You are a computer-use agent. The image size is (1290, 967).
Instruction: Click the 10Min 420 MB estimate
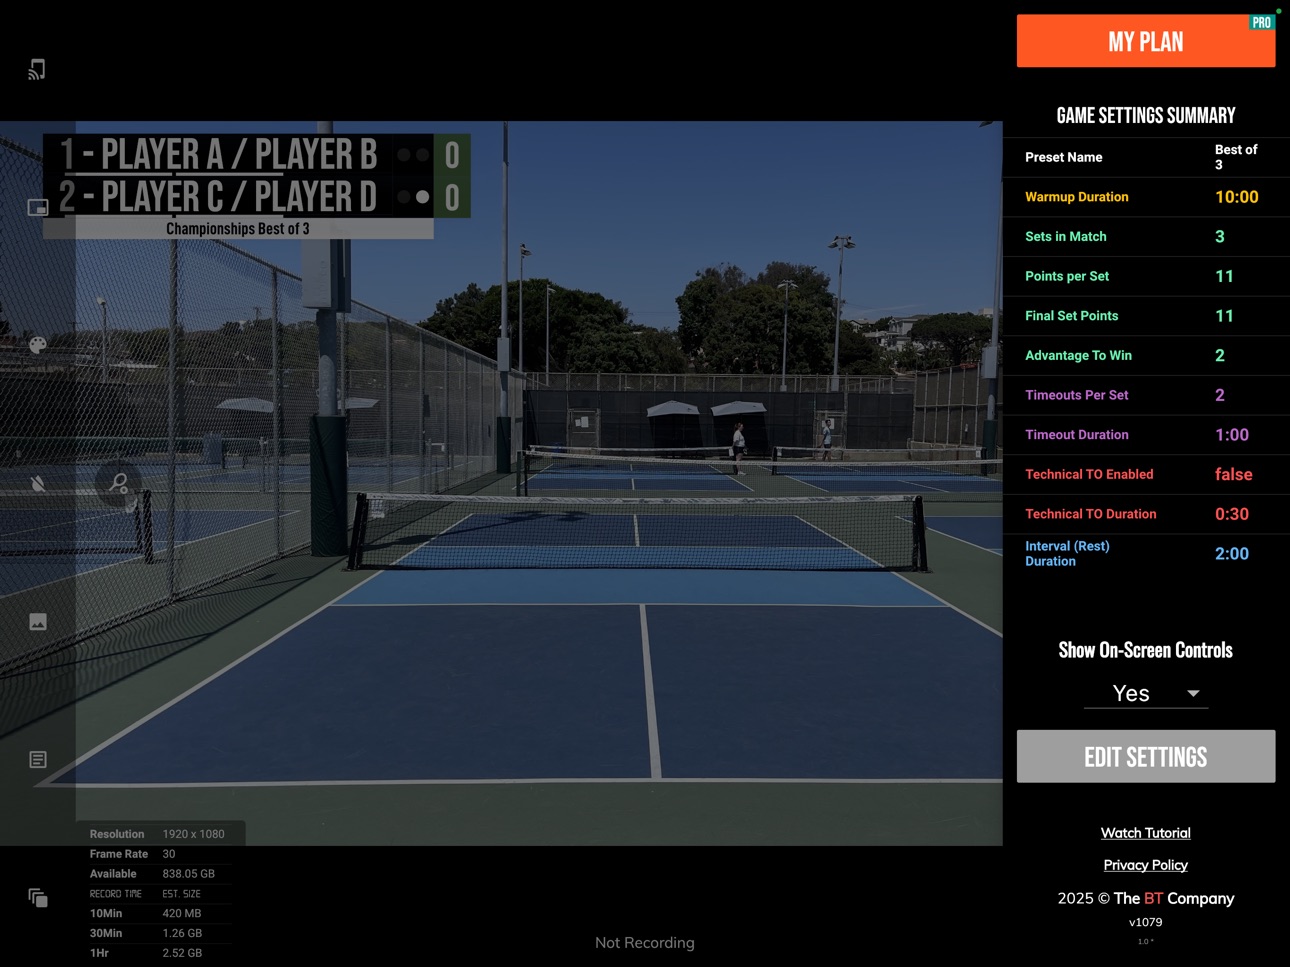(182, 913)
